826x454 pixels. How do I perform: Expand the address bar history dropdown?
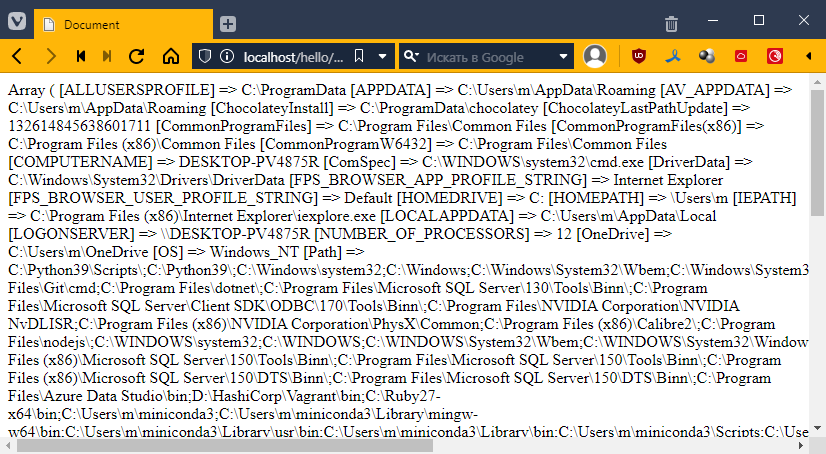pos(380,56)
